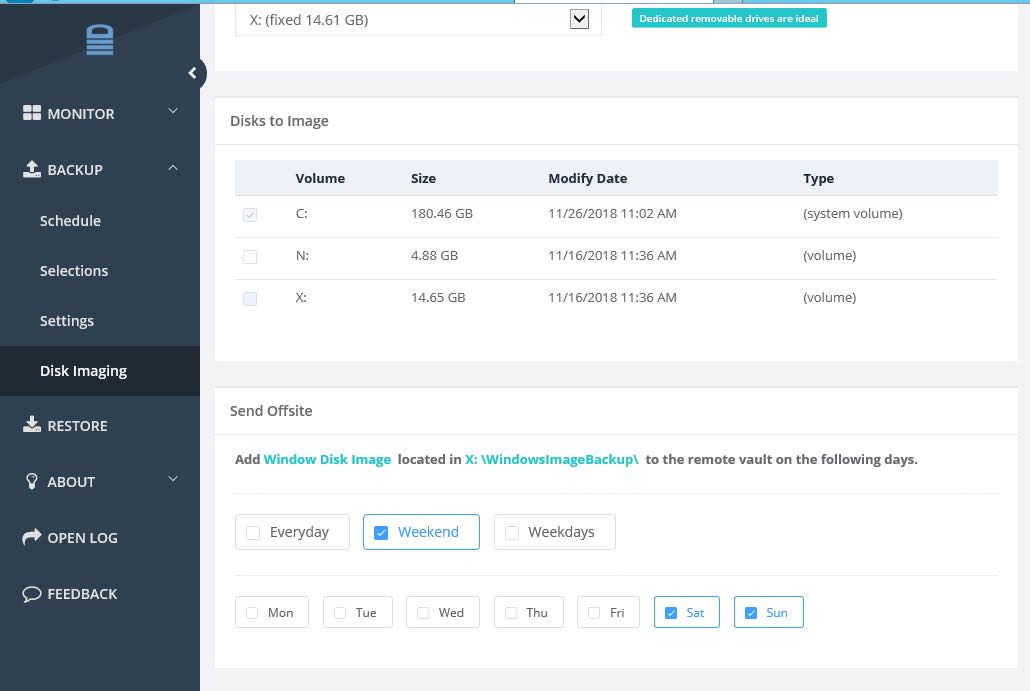Check the Fri day box
1030x691 pixels.
point(608,612)
